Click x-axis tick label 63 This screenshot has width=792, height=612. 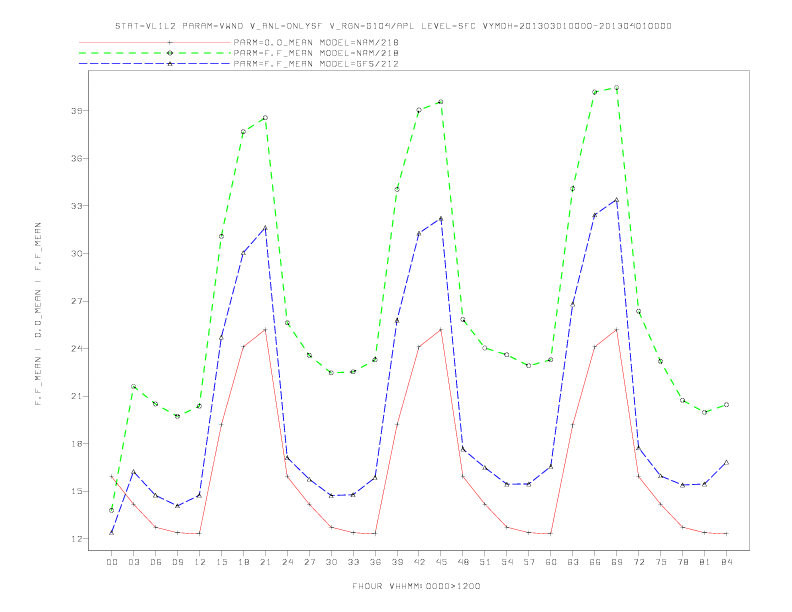pos(573,562)
